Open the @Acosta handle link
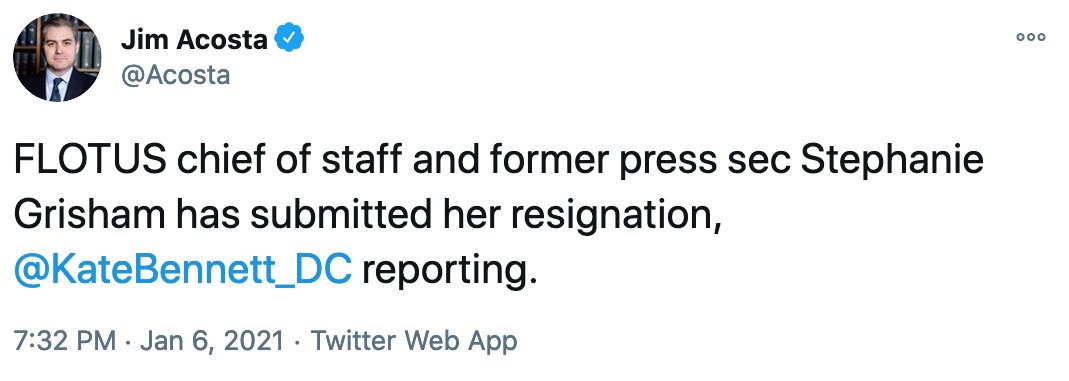 point(175,75)
